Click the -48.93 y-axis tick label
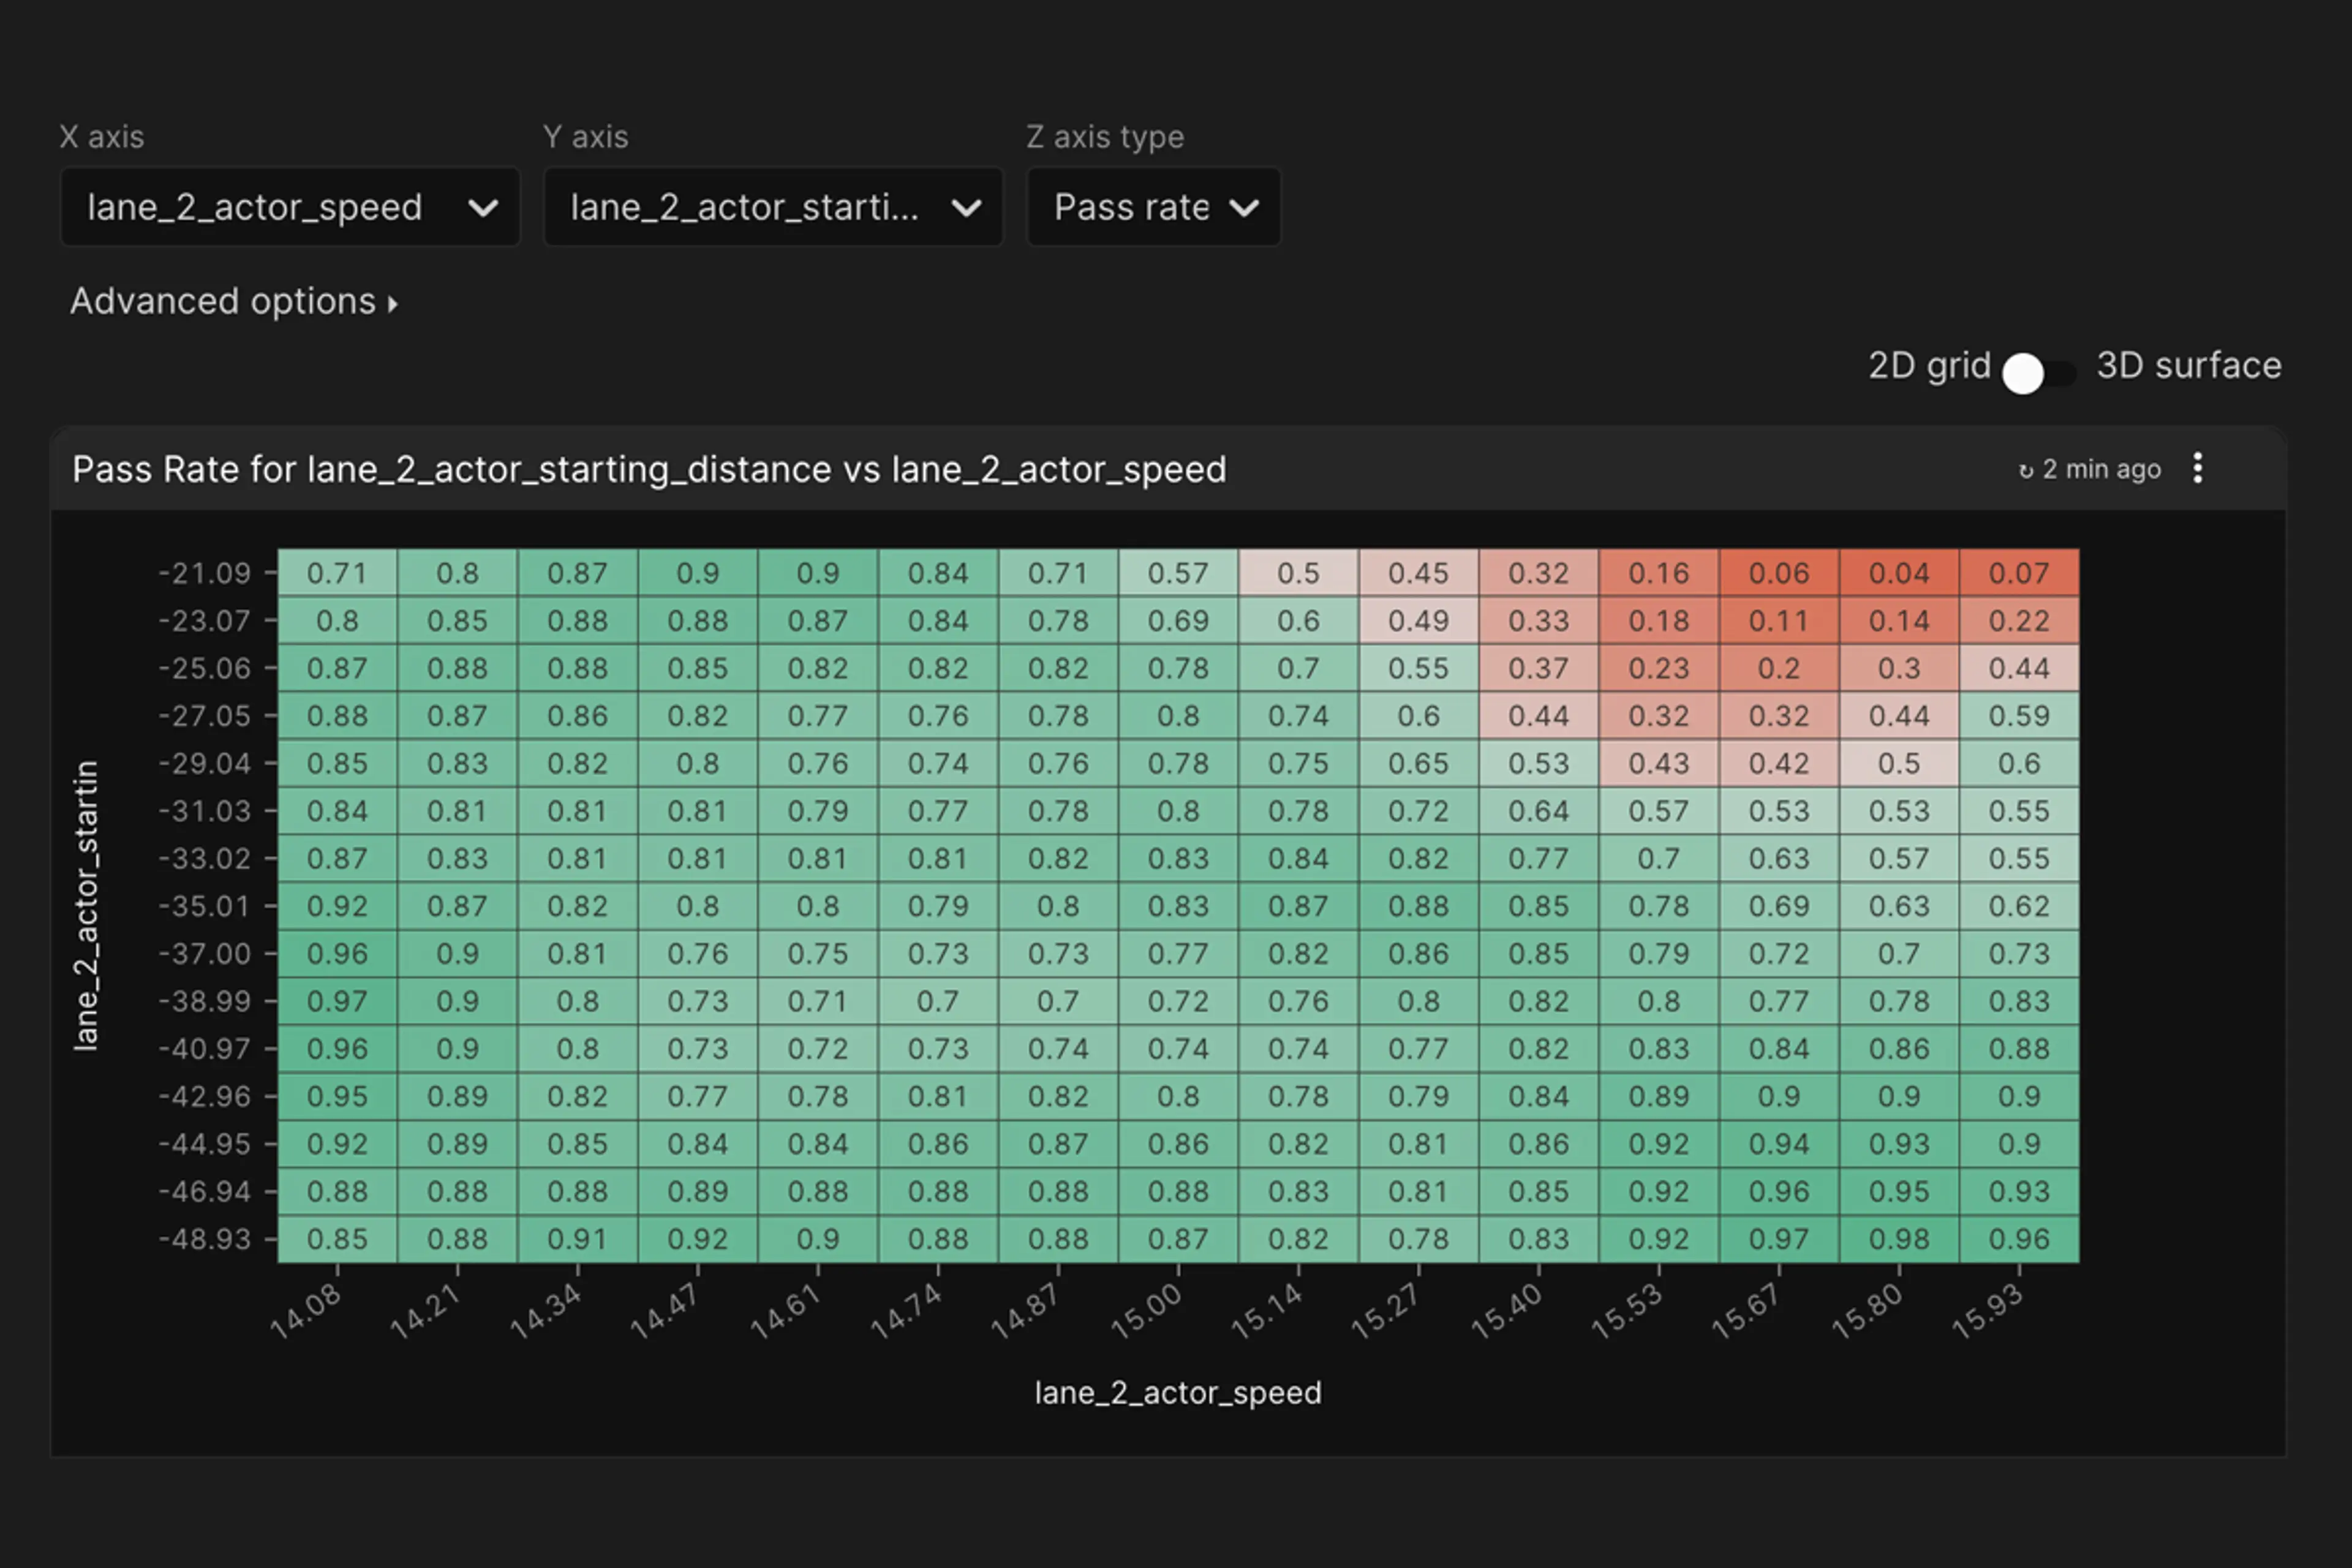This screenshot has width=2352, height=1568. click(205, 1239)
